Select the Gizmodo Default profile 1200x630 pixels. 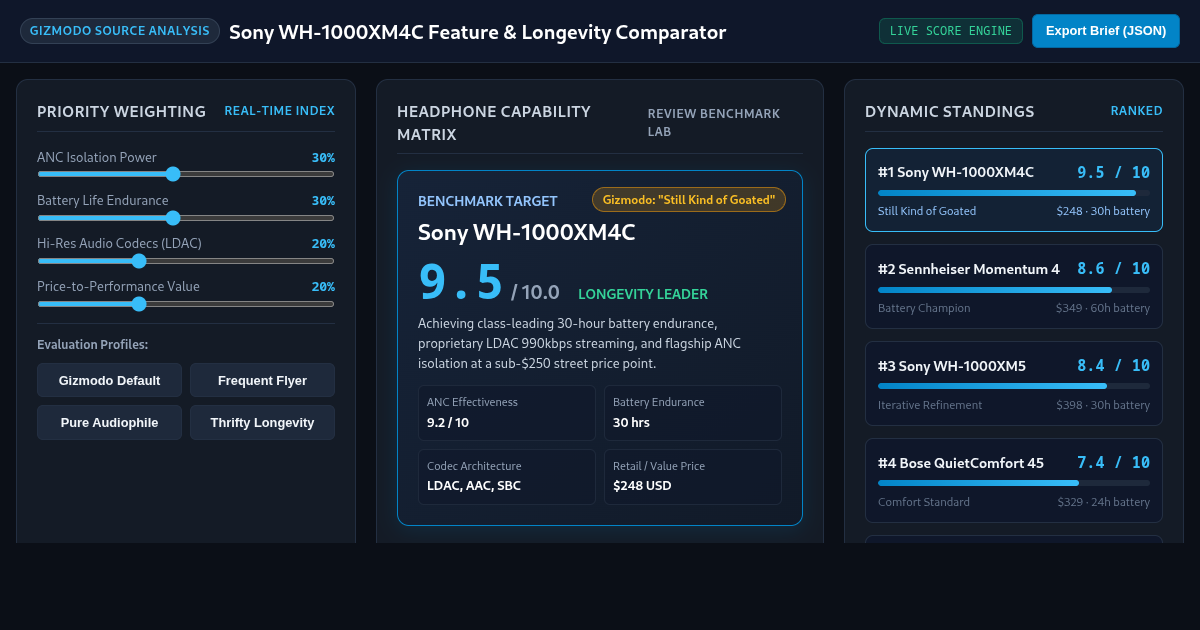click(109, 380)
